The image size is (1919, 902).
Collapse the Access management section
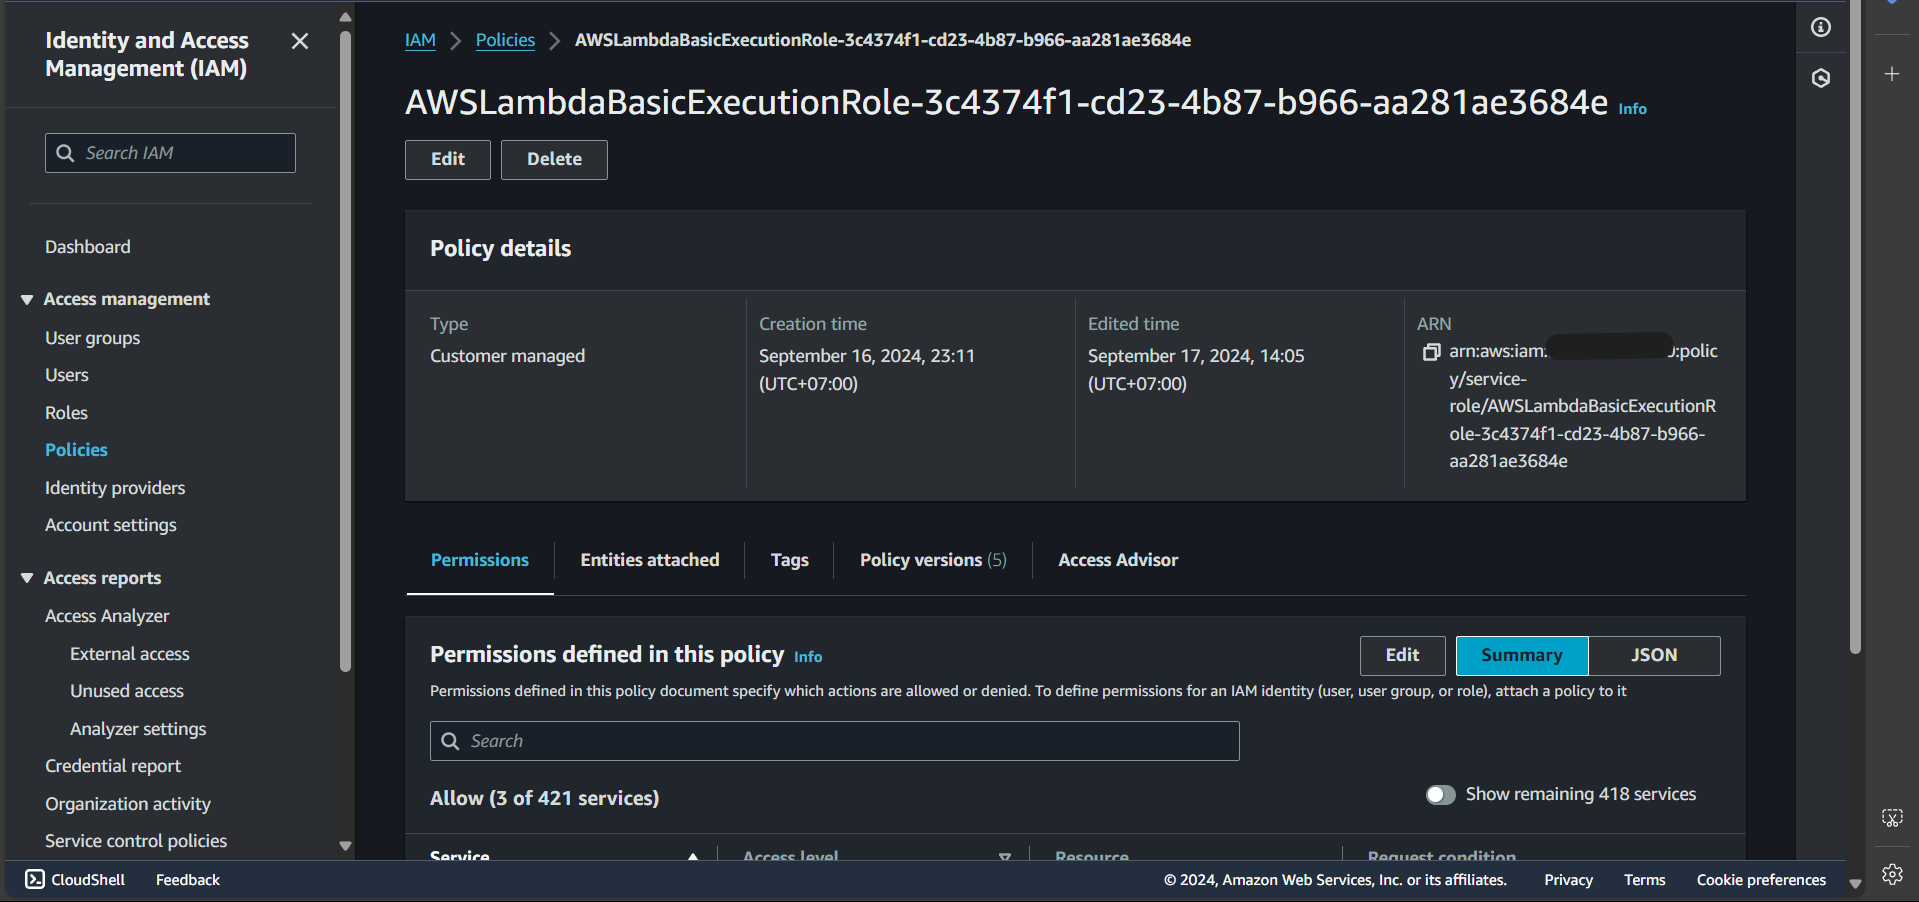click(x=27, y=299)
